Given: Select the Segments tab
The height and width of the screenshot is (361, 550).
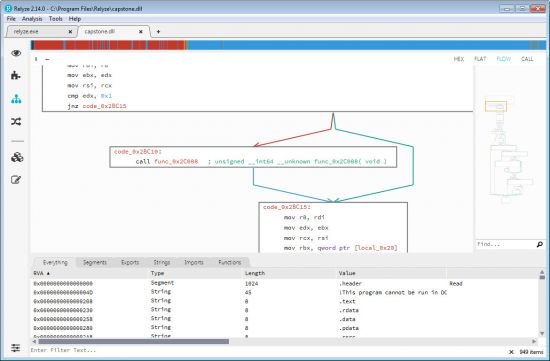Looking at the screenshot, I should pos(95,262).
